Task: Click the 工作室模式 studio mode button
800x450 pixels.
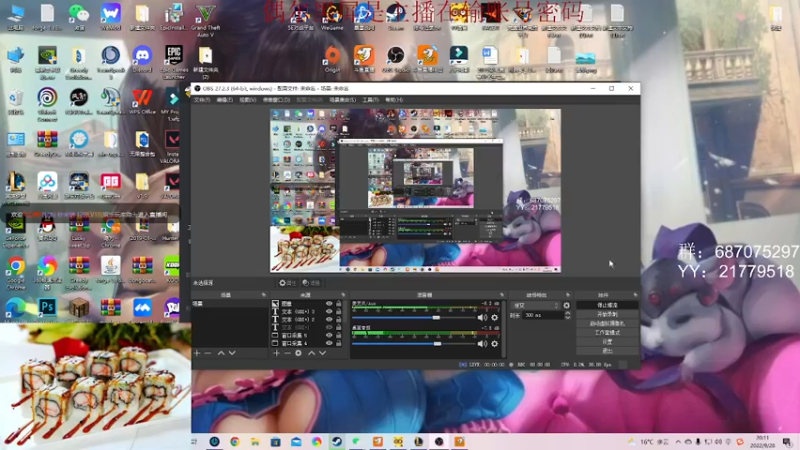Action: (x=607, y=333)
